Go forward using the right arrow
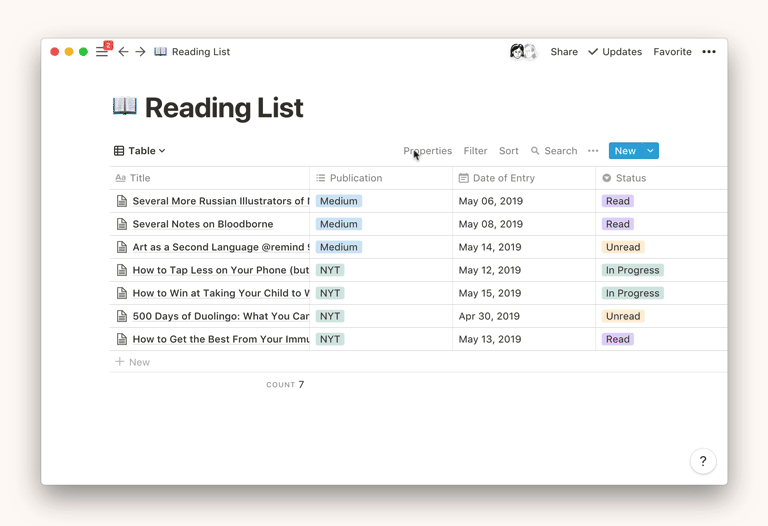This screenshot has height=526, width=768. (140, 52)
